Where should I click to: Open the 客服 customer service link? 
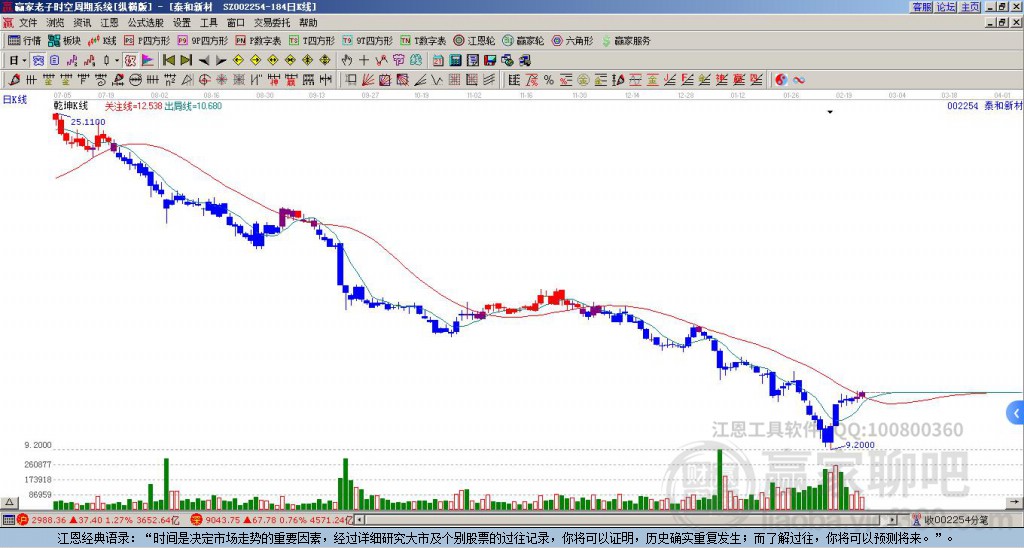922,7
